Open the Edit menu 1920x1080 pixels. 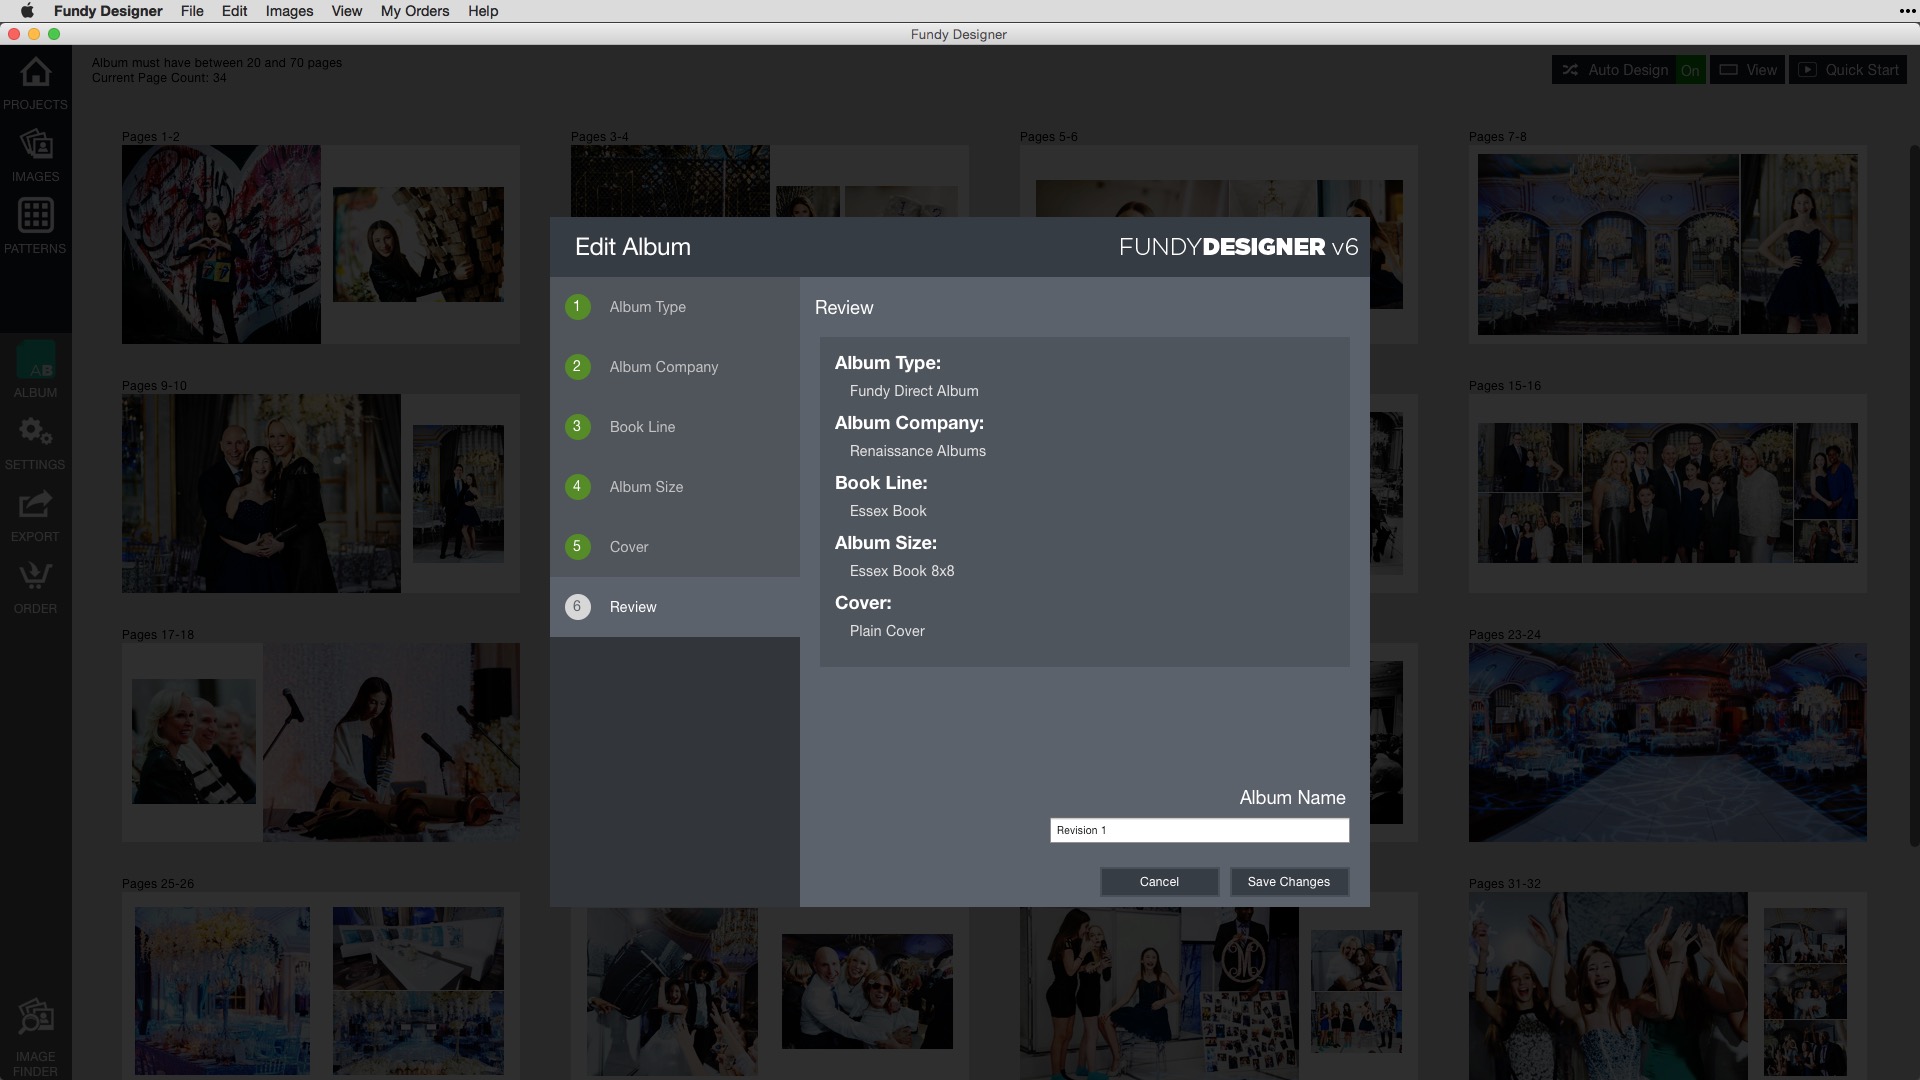tap(234, 11)
